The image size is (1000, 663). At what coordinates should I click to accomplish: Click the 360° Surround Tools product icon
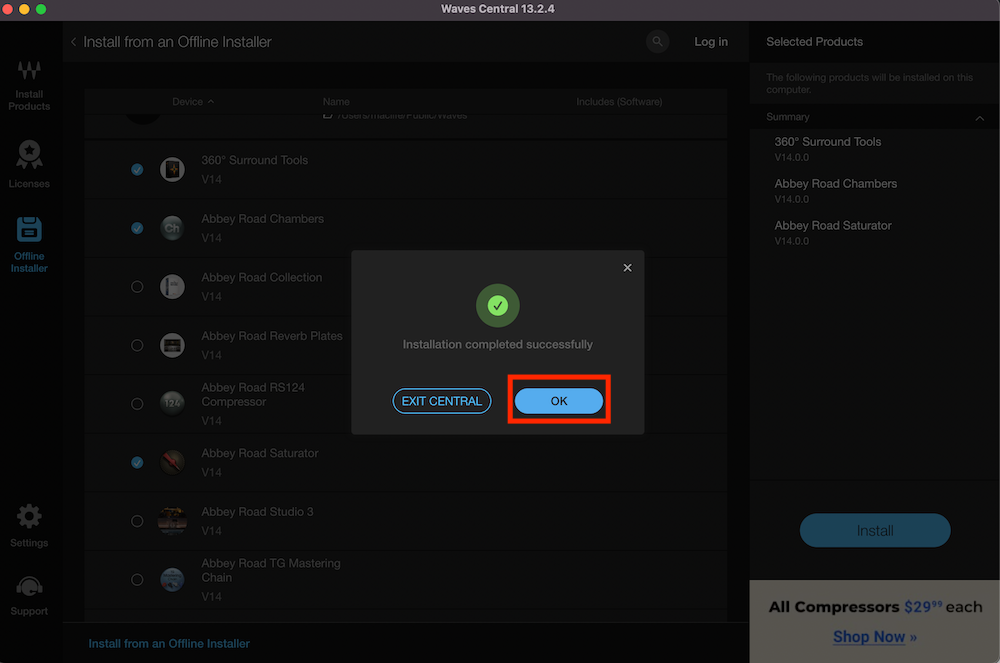pos(172,169)
